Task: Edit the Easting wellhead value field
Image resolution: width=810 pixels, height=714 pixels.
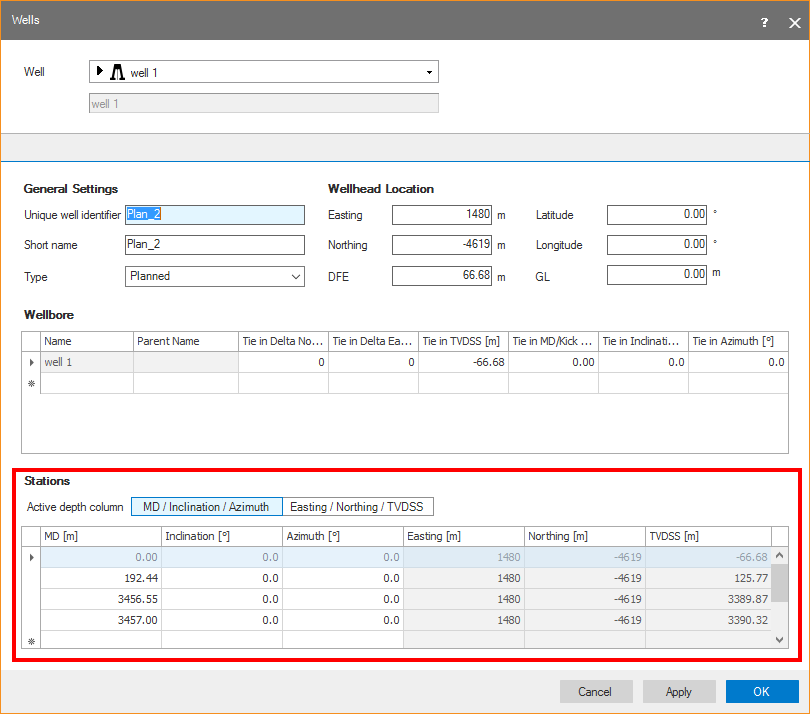Action: 441,215
